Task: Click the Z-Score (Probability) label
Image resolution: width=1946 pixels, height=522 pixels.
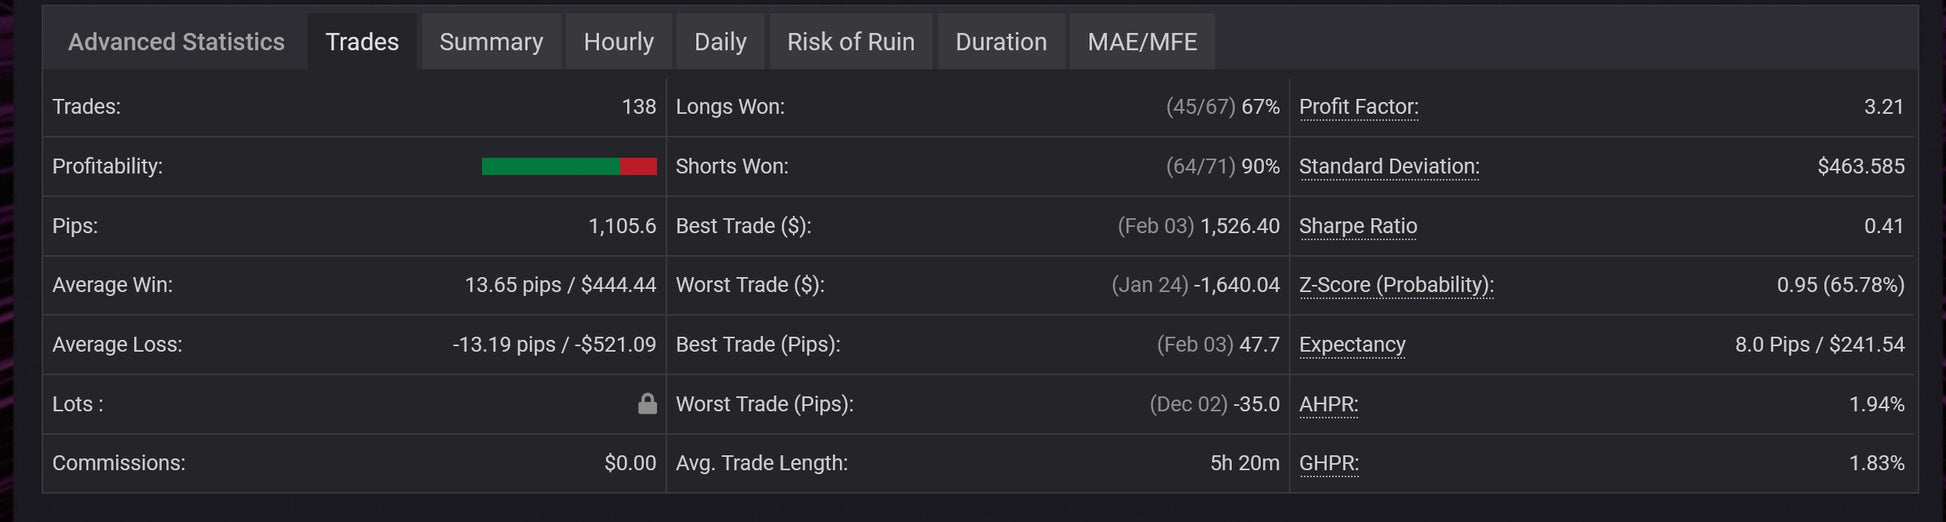Action: (x=1396, y=285)
